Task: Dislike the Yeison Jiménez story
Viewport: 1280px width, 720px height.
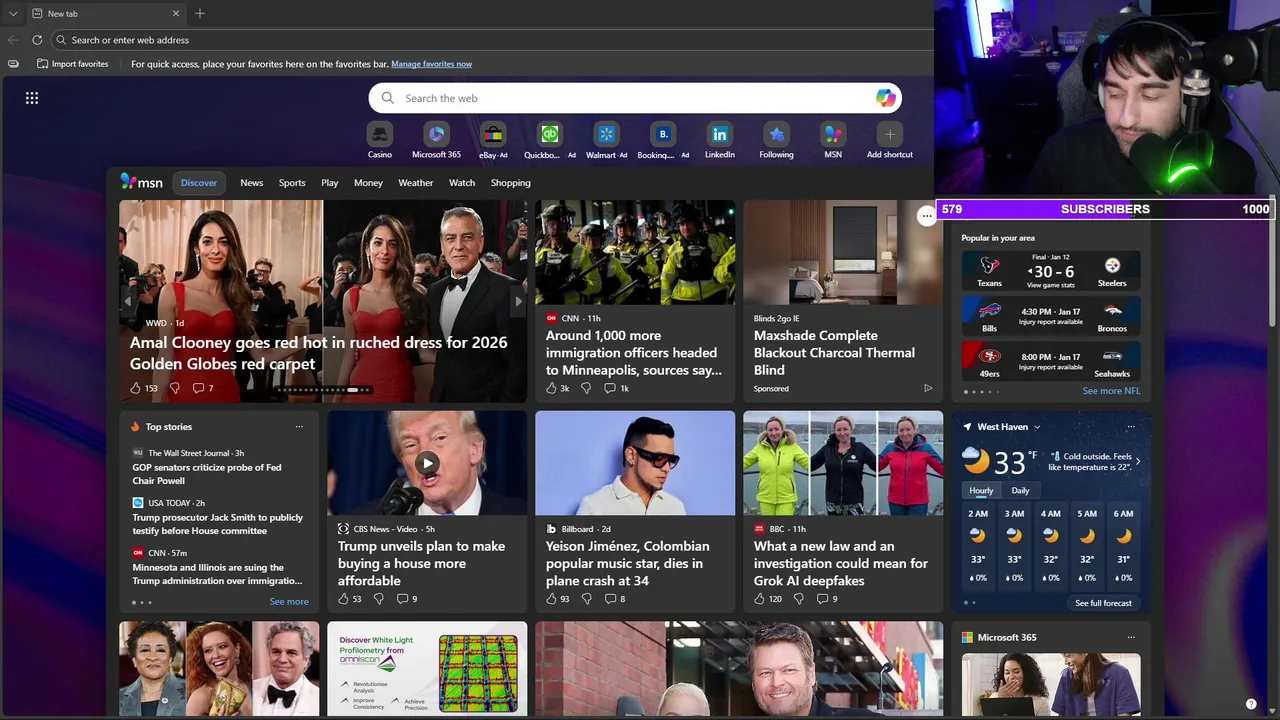Action: point(586,598)
